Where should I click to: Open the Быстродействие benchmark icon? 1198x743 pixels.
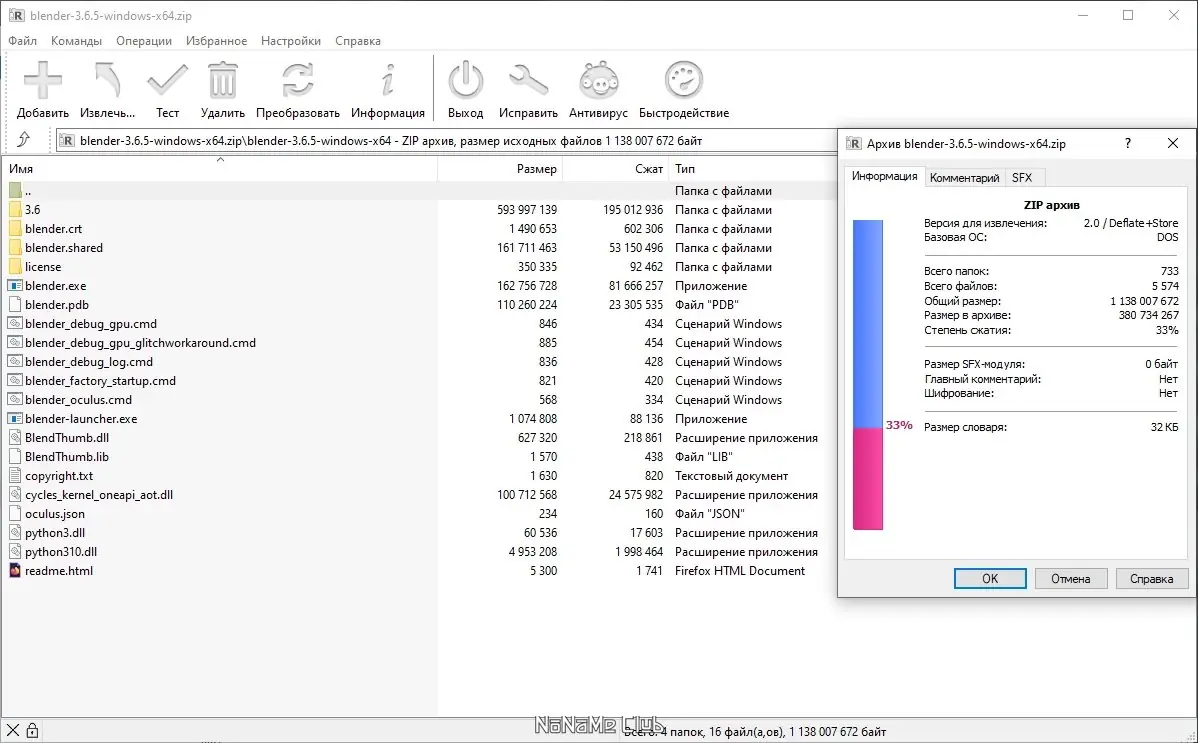(684, 80)
